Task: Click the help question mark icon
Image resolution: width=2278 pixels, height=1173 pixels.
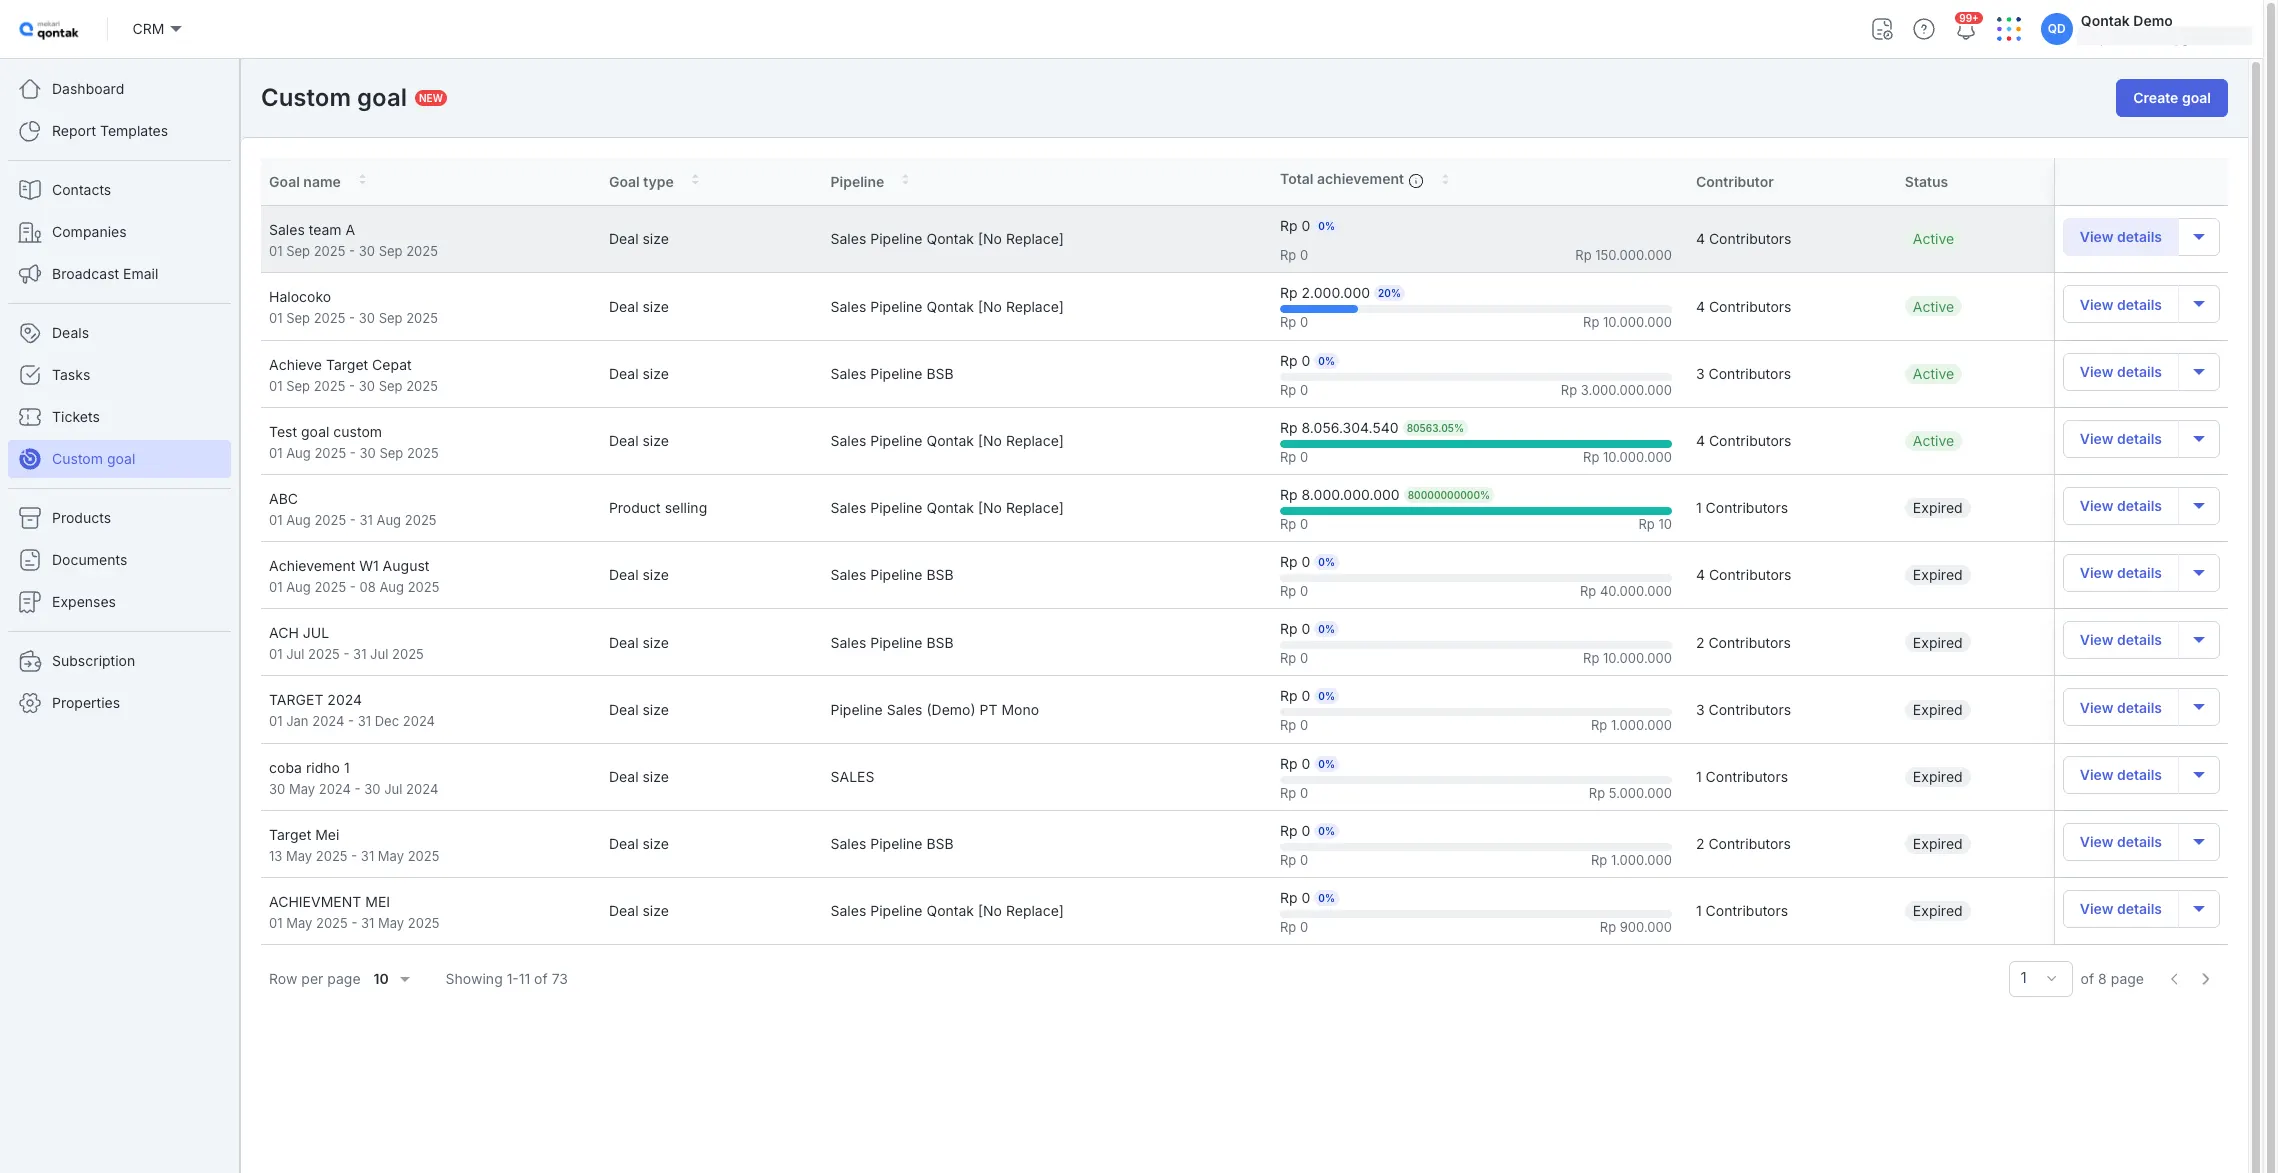Action: pos(1923,30)
